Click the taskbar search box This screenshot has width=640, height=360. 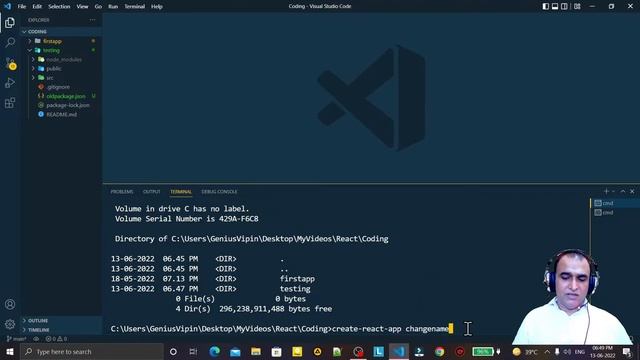coord(92,351)
